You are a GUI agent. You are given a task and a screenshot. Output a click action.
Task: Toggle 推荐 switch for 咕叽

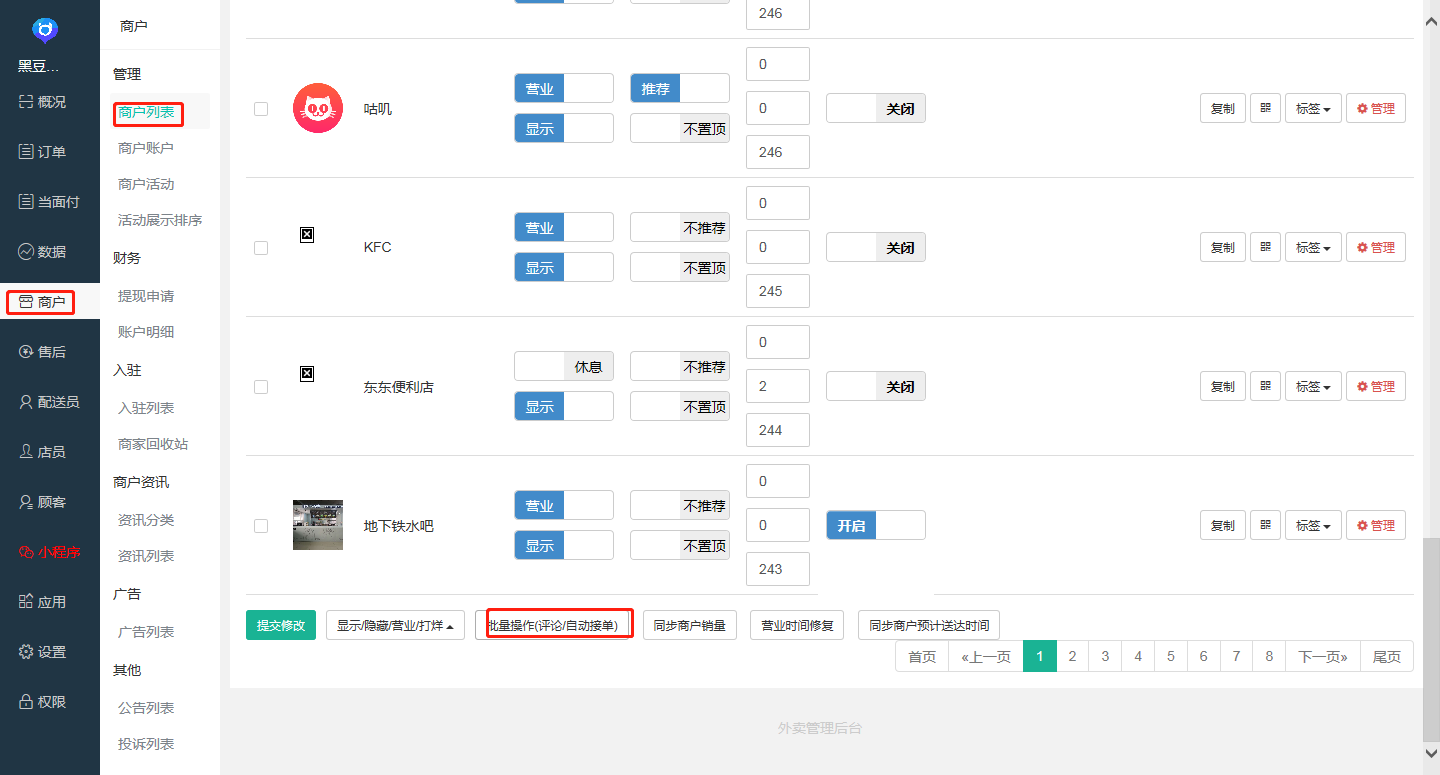(x=680, y=88)
